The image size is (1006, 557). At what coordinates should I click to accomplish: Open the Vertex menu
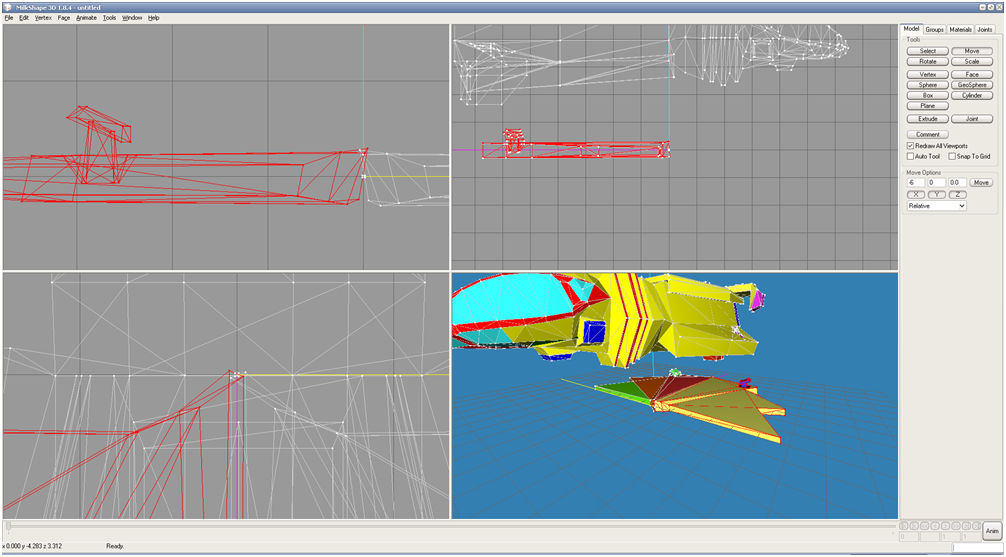point(44,18)
